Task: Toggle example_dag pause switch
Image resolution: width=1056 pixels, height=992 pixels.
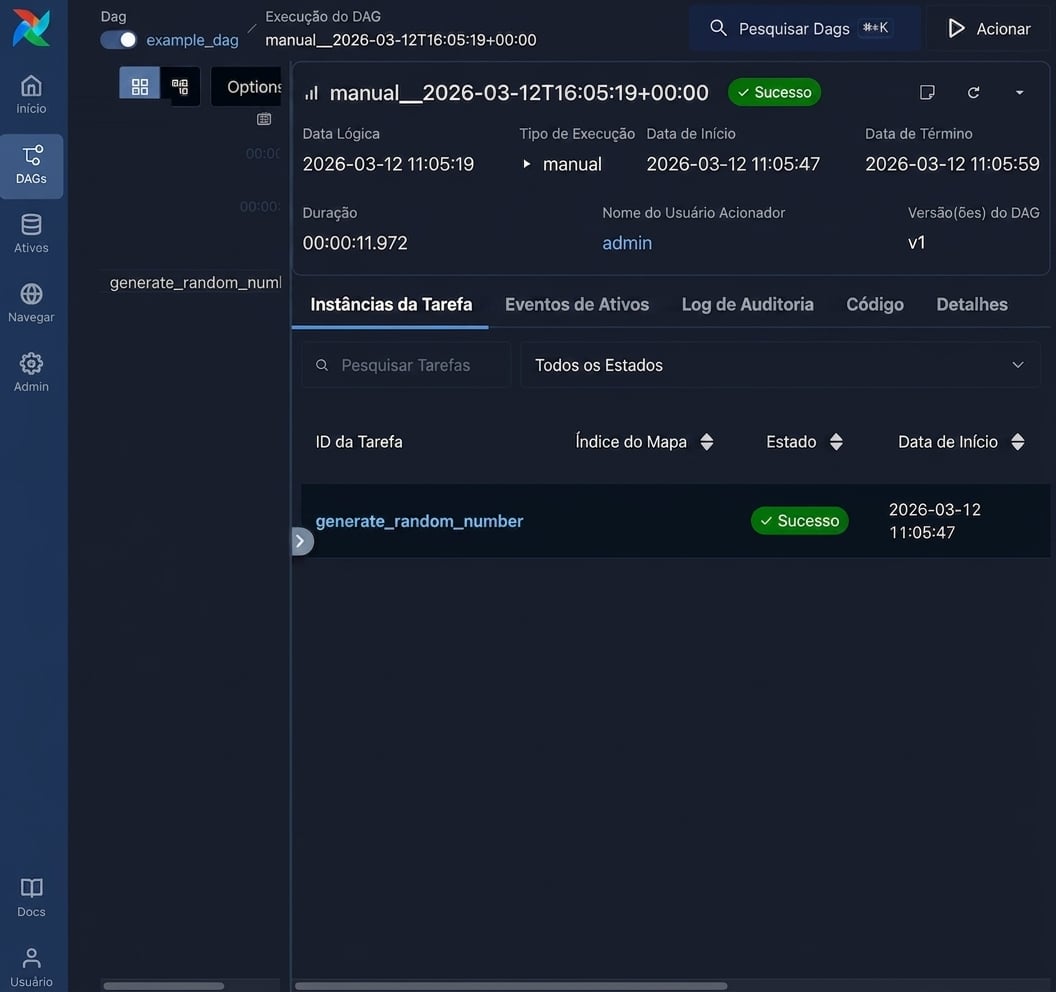Action: [119, 40]
